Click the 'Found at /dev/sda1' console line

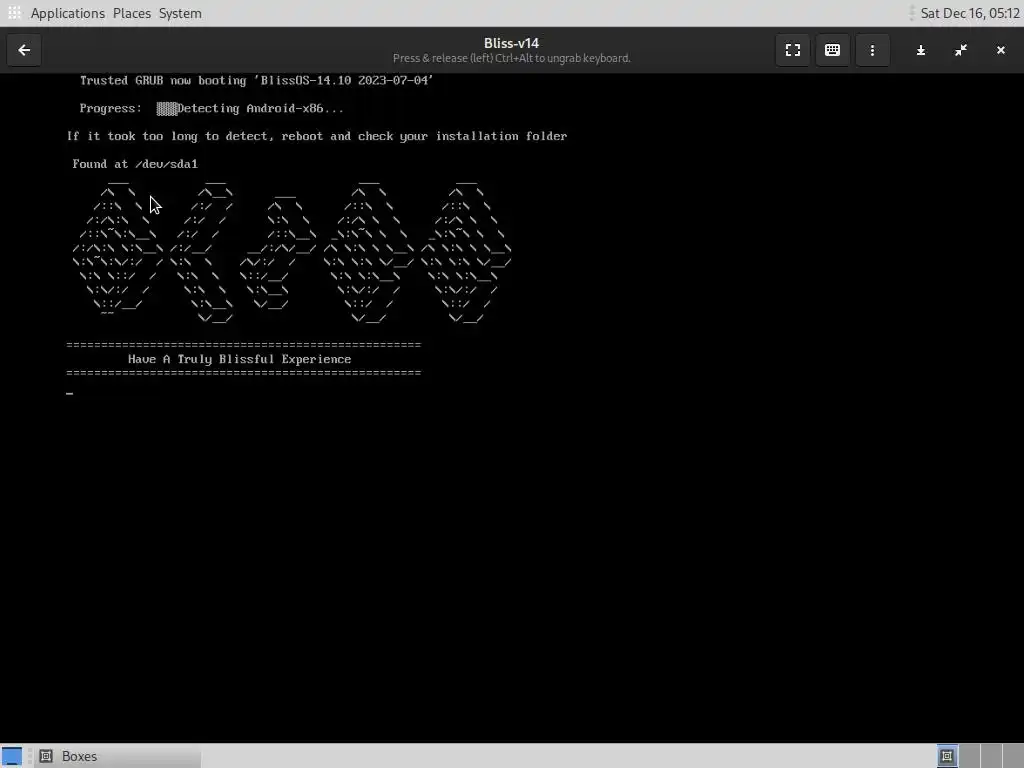135,164
